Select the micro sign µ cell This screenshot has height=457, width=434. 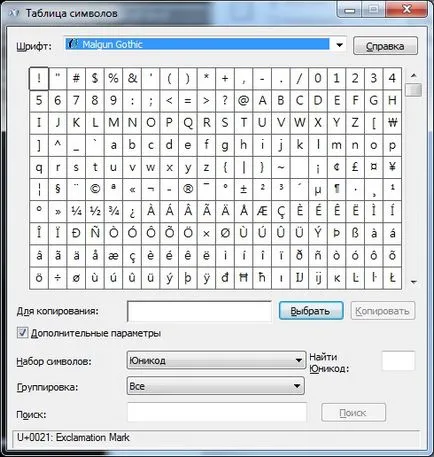point(318,189)
